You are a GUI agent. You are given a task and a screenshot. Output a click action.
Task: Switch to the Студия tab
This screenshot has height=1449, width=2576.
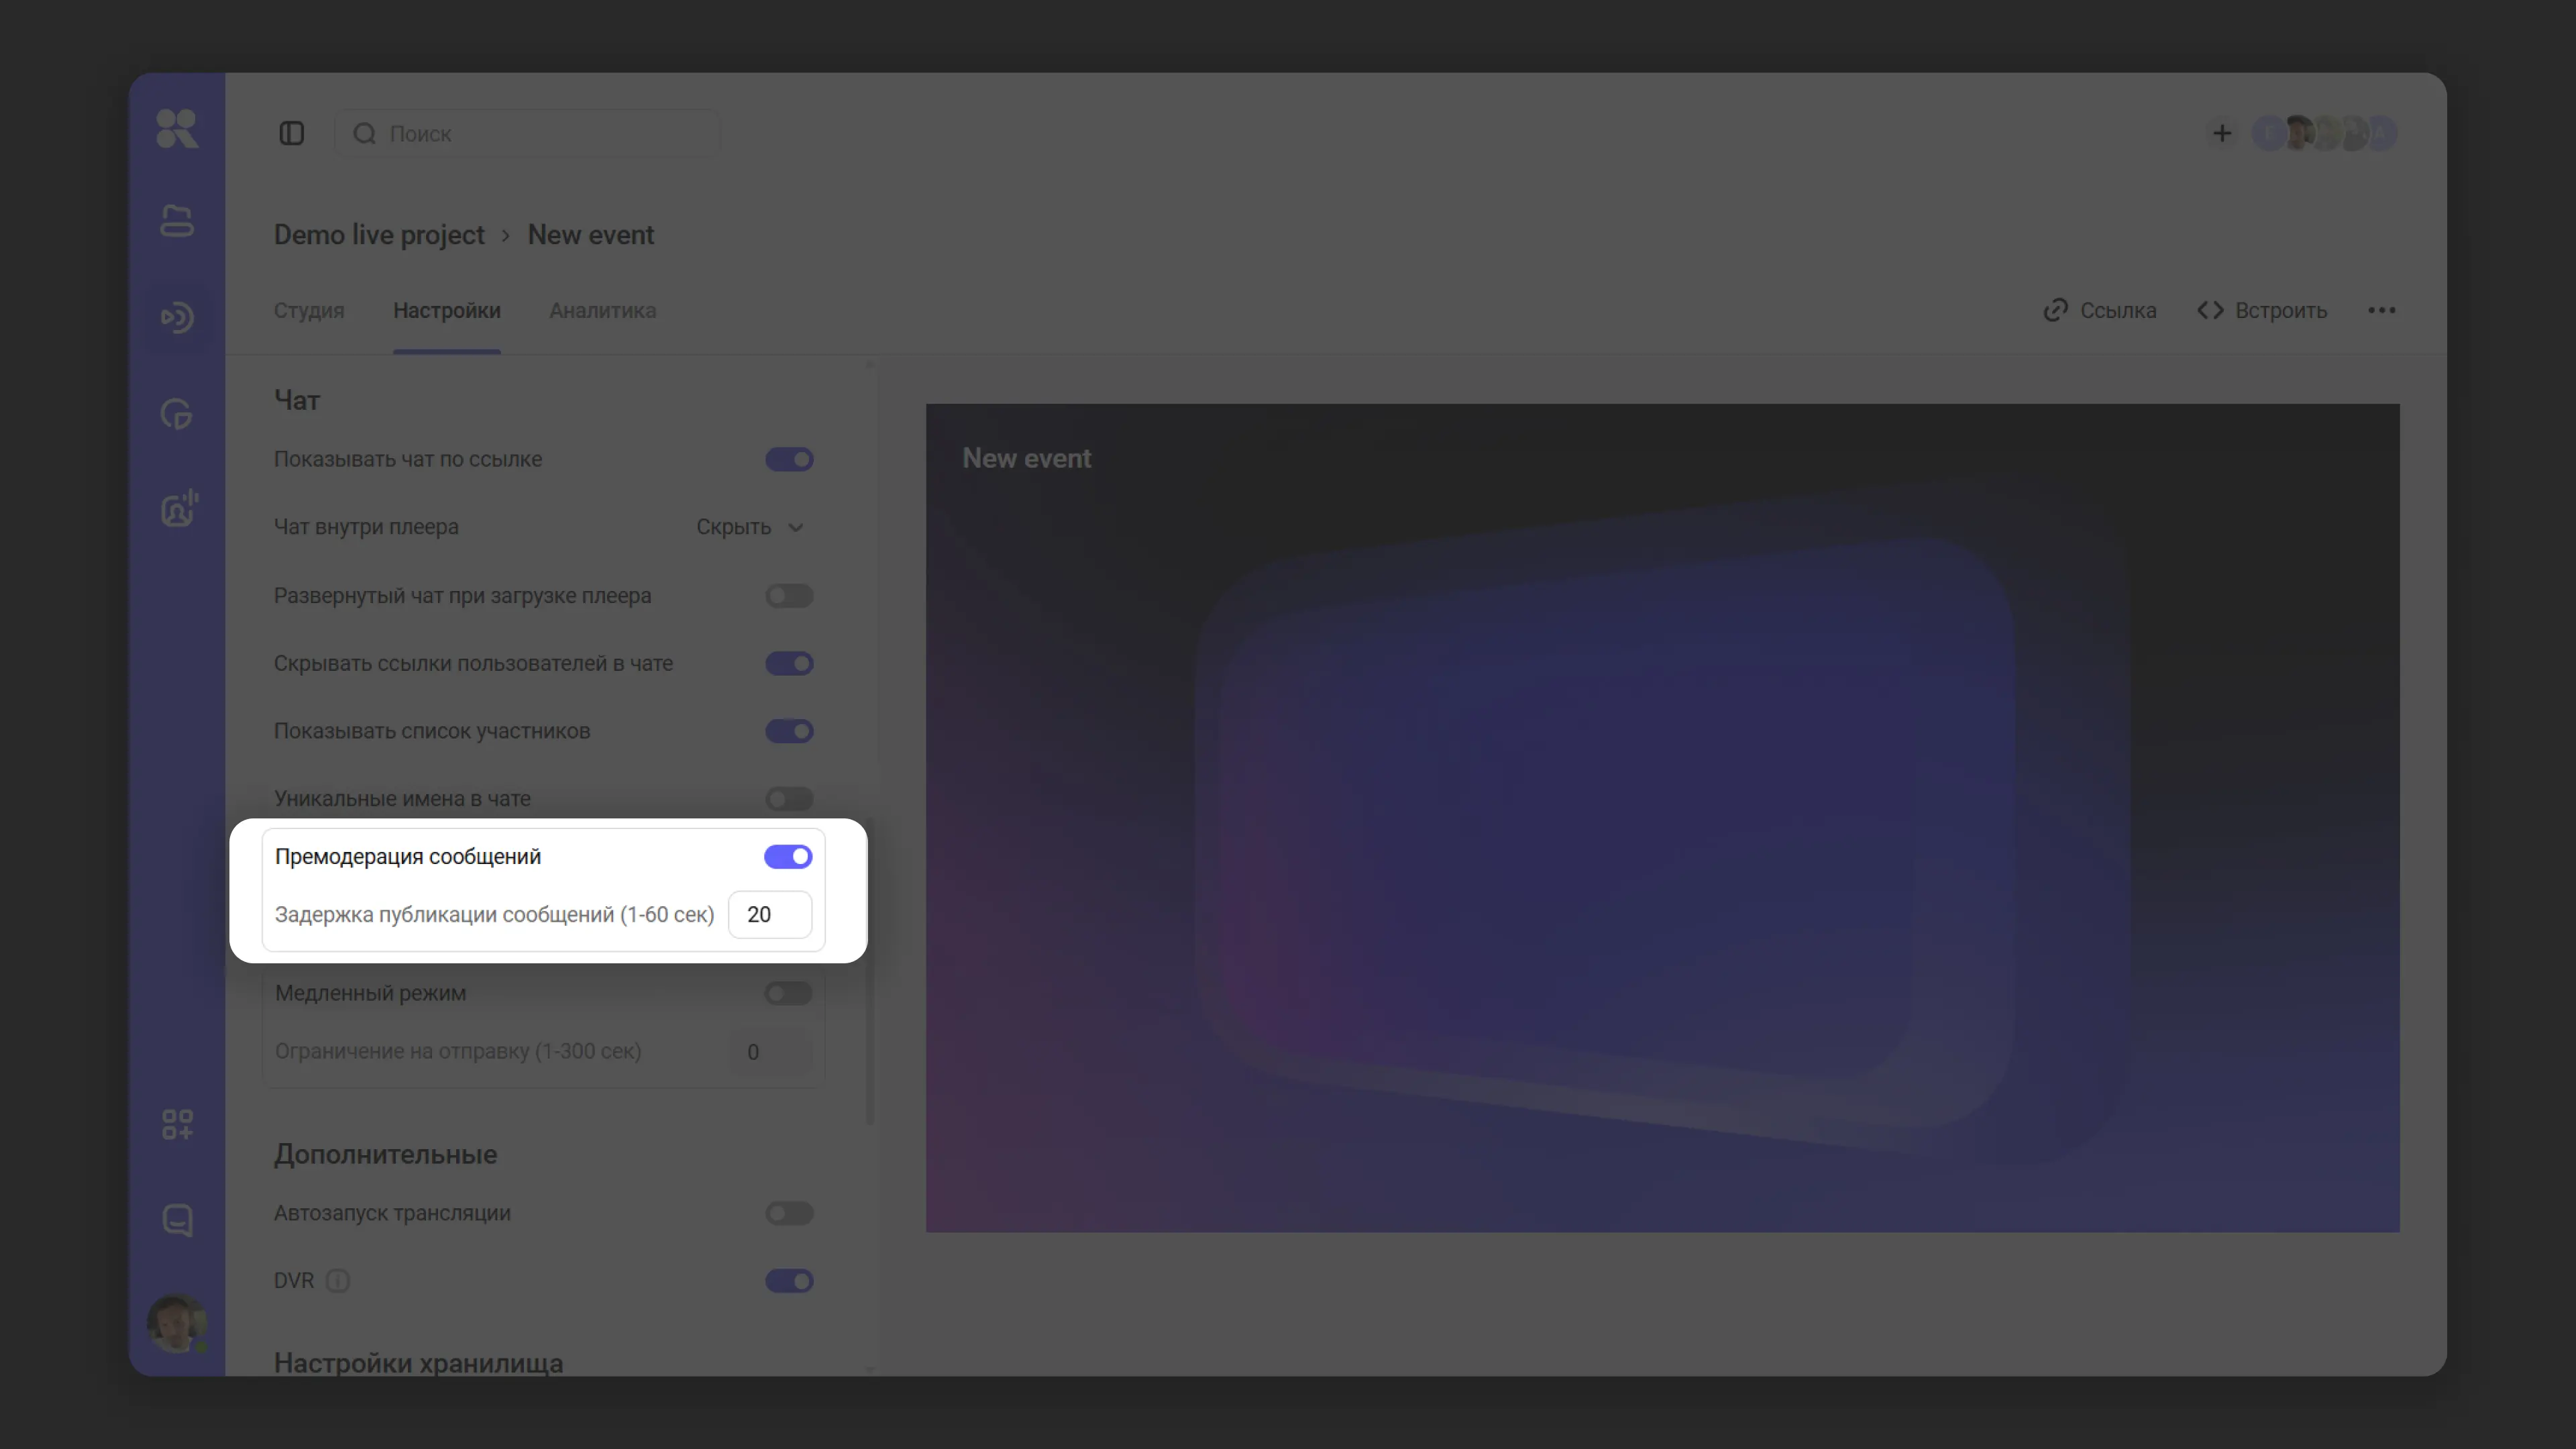(x=309, y=311)
